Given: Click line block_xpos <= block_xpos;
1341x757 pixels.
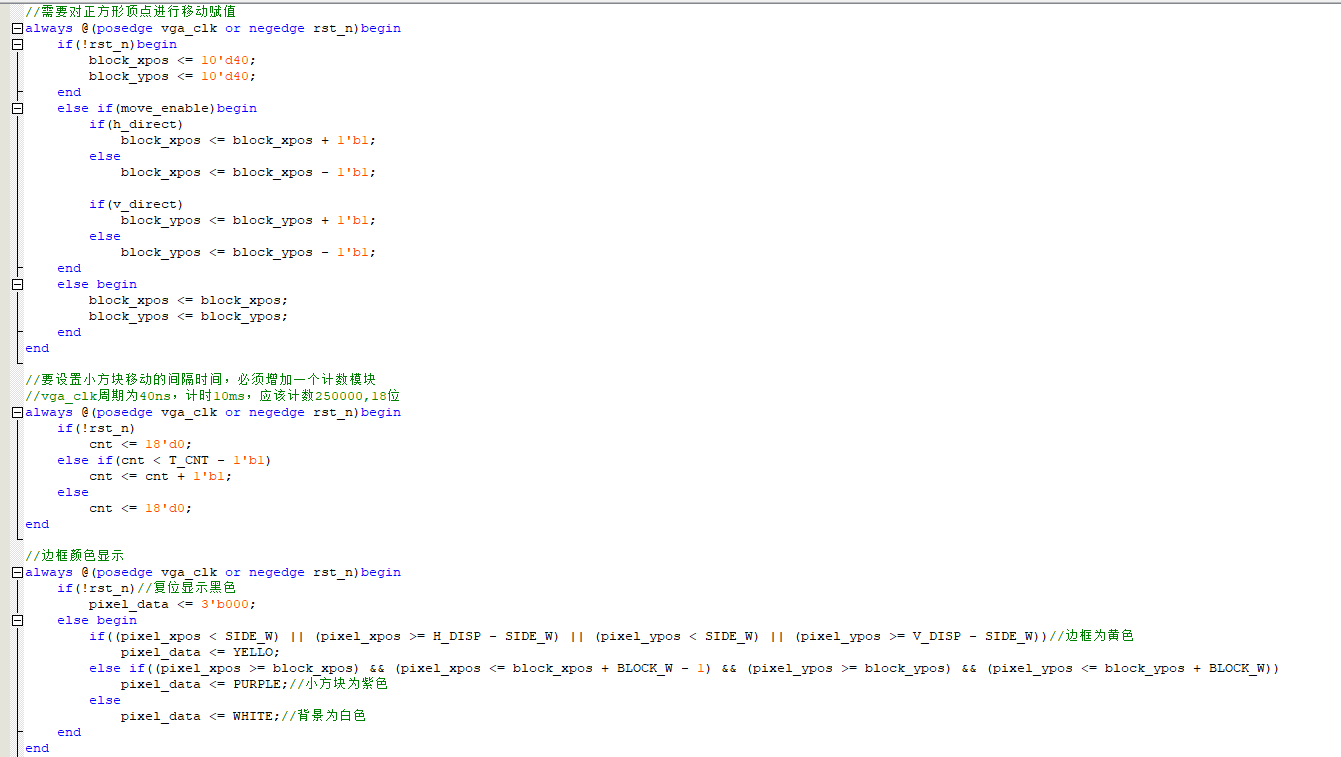Looking at the screenshot, I should (188, 300).
